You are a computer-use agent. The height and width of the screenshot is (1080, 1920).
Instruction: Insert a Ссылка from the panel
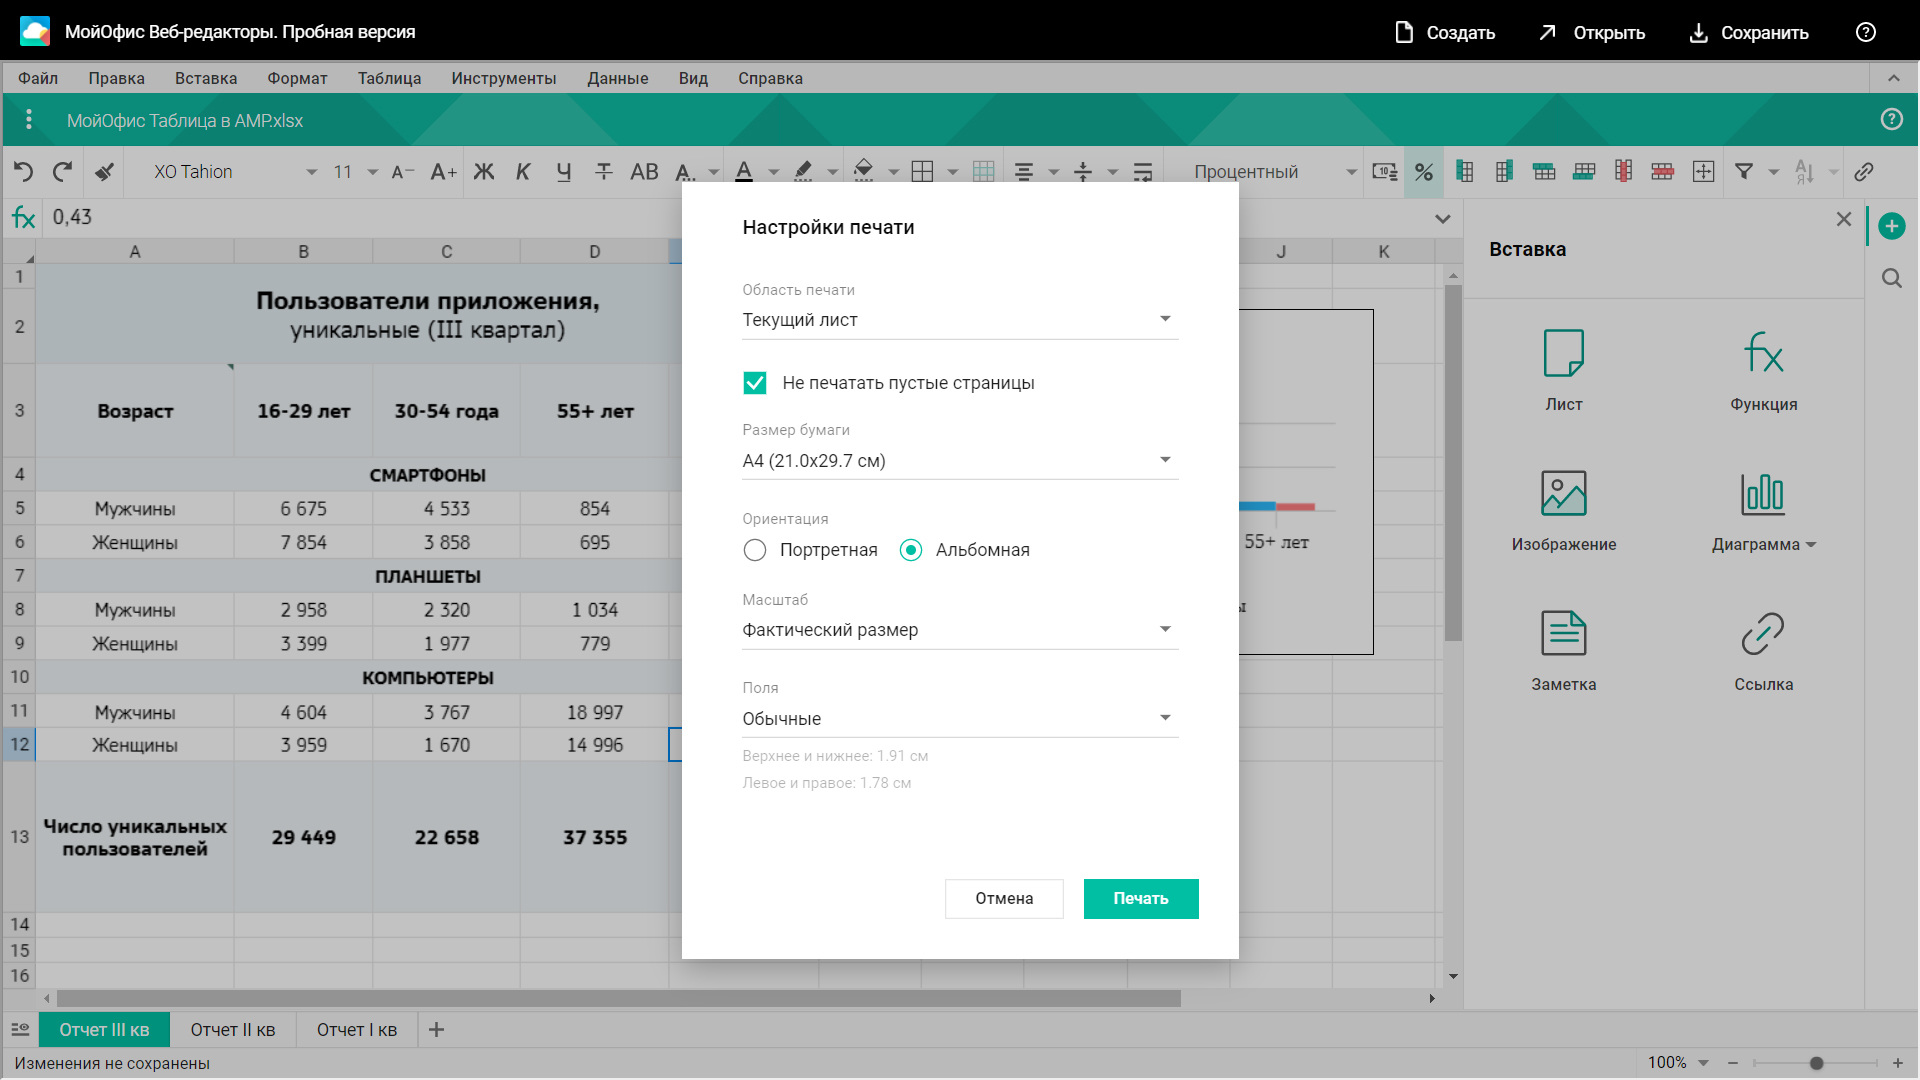[x=1764, y=651]
